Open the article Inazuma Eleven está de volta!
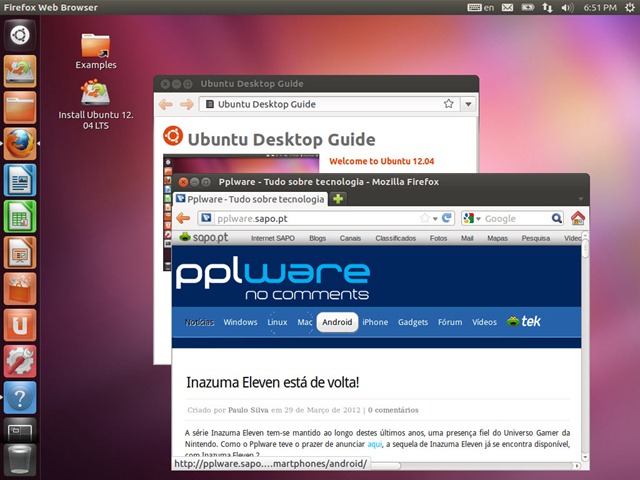The image size is (640, 480). pyautogui.click(x=273, y=382)
